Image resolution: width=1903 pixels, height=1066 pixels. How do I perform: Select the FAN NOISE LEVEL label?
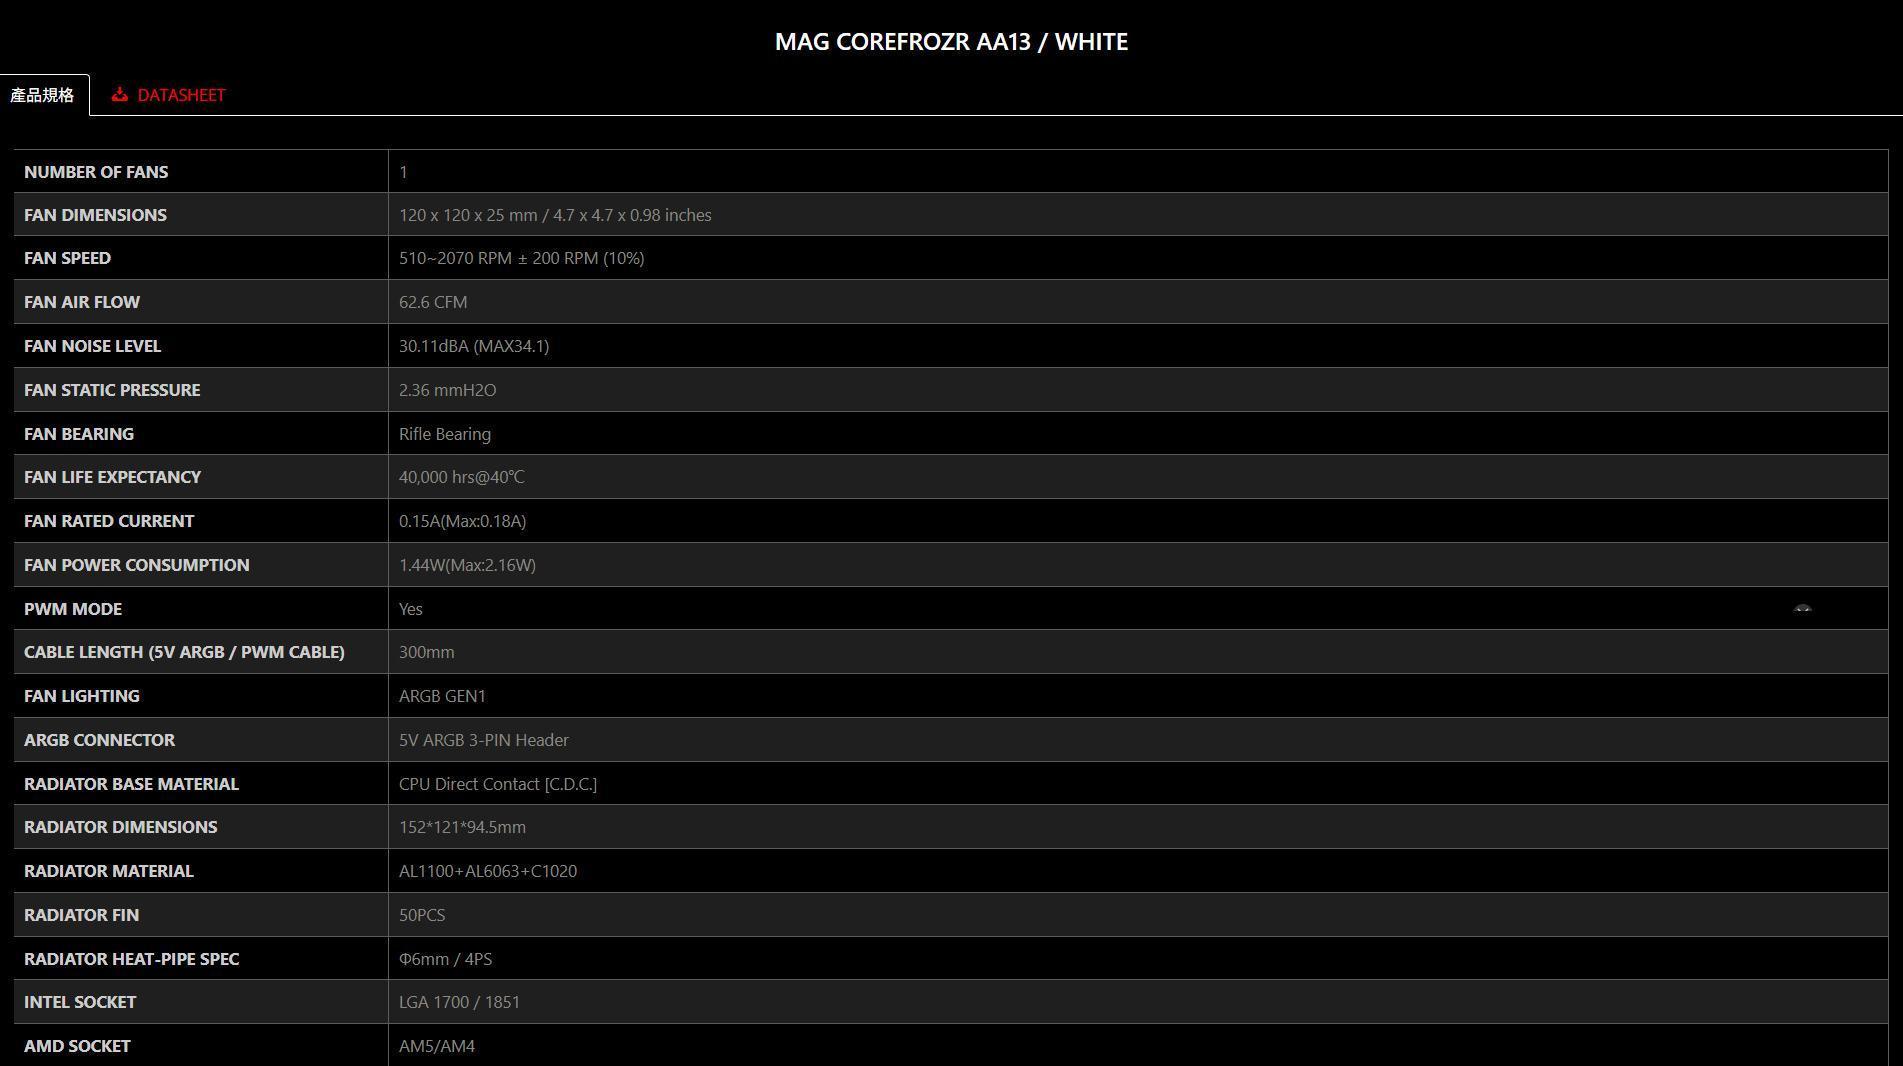click(x=92, y=346)
